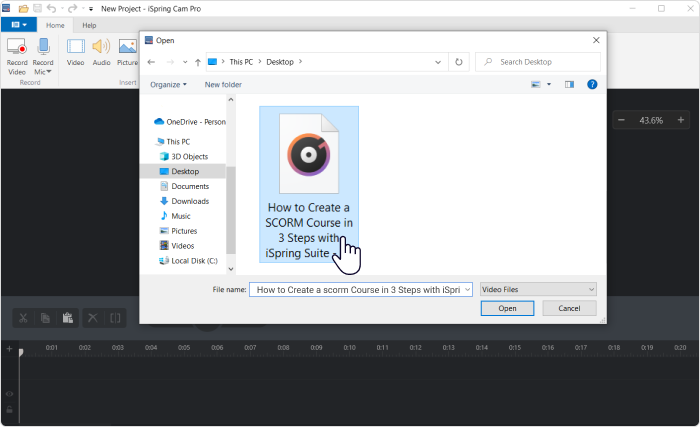Open Pictures folder in the sidebar
The image size is (700, 427).
179,231
